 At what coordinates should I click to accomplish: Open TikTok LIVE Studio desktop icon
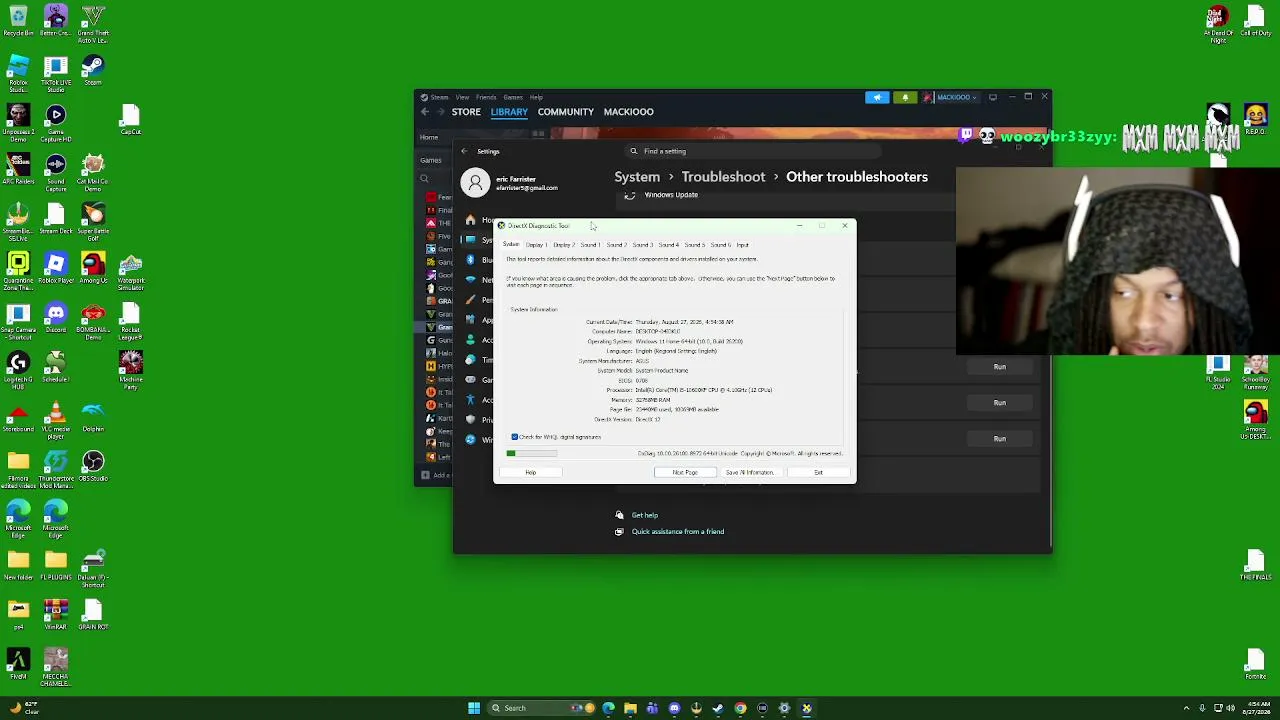pyautogui.click(x=56, y=72)
